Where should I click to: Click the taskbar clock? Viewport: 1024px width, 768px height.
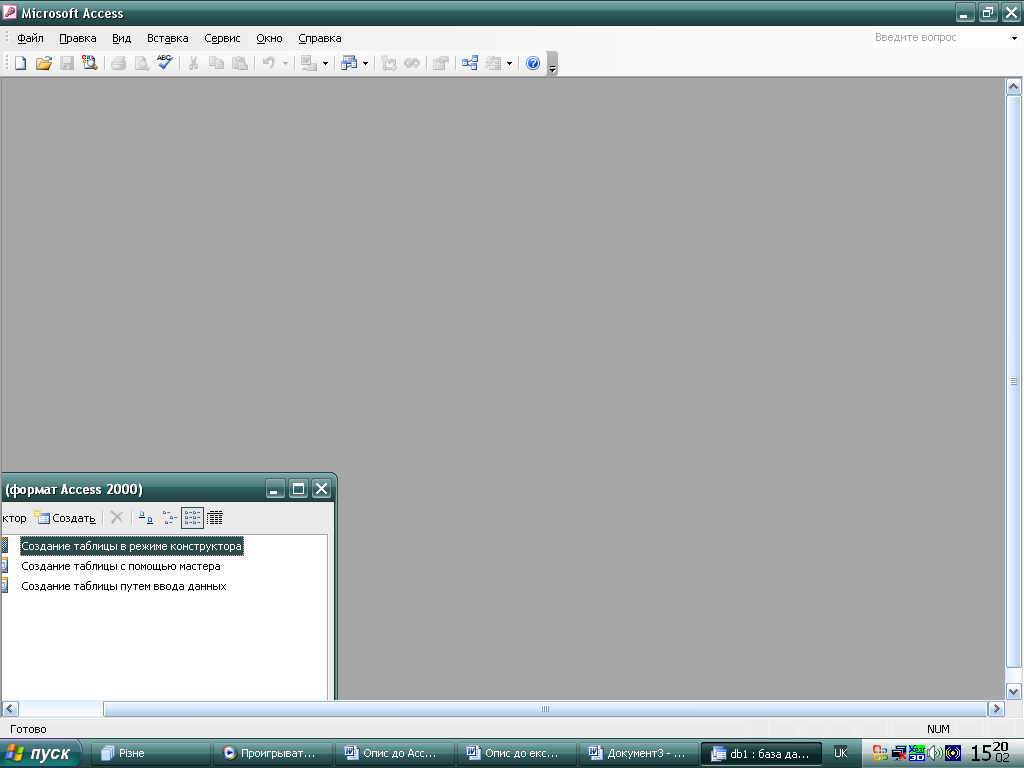pyautogui.click(x=989, y=753)
